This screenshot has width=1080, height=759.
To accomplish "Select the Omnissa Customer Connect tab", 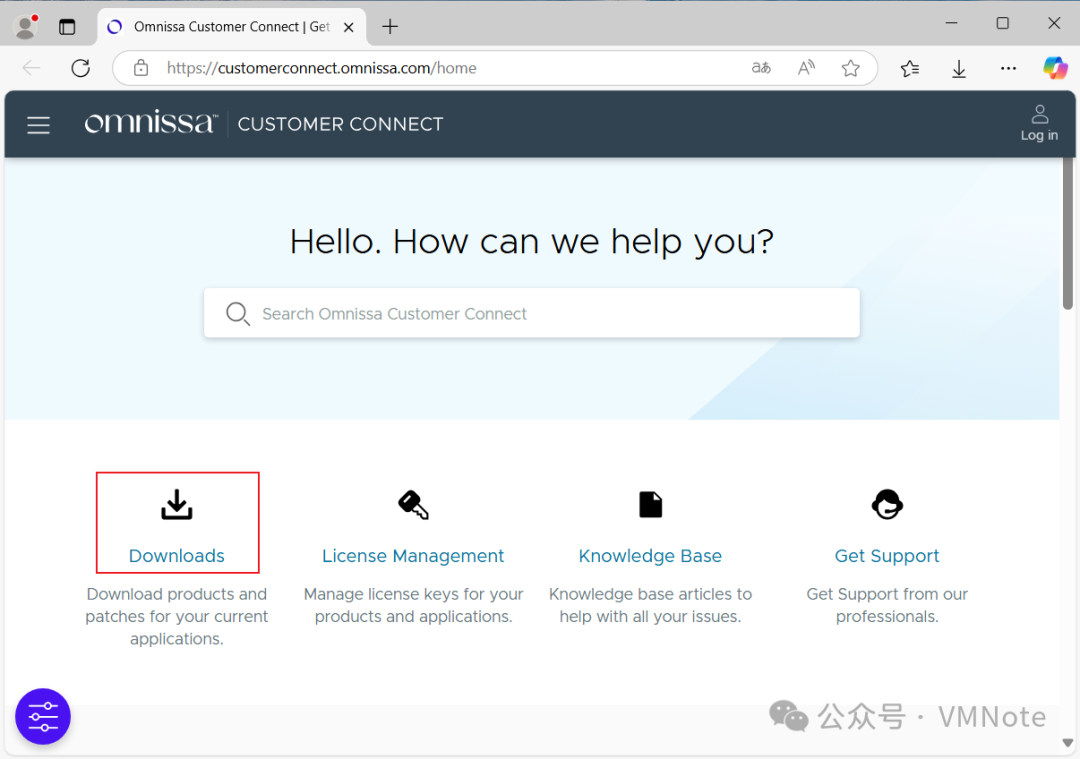I will [x=231, y=27].
